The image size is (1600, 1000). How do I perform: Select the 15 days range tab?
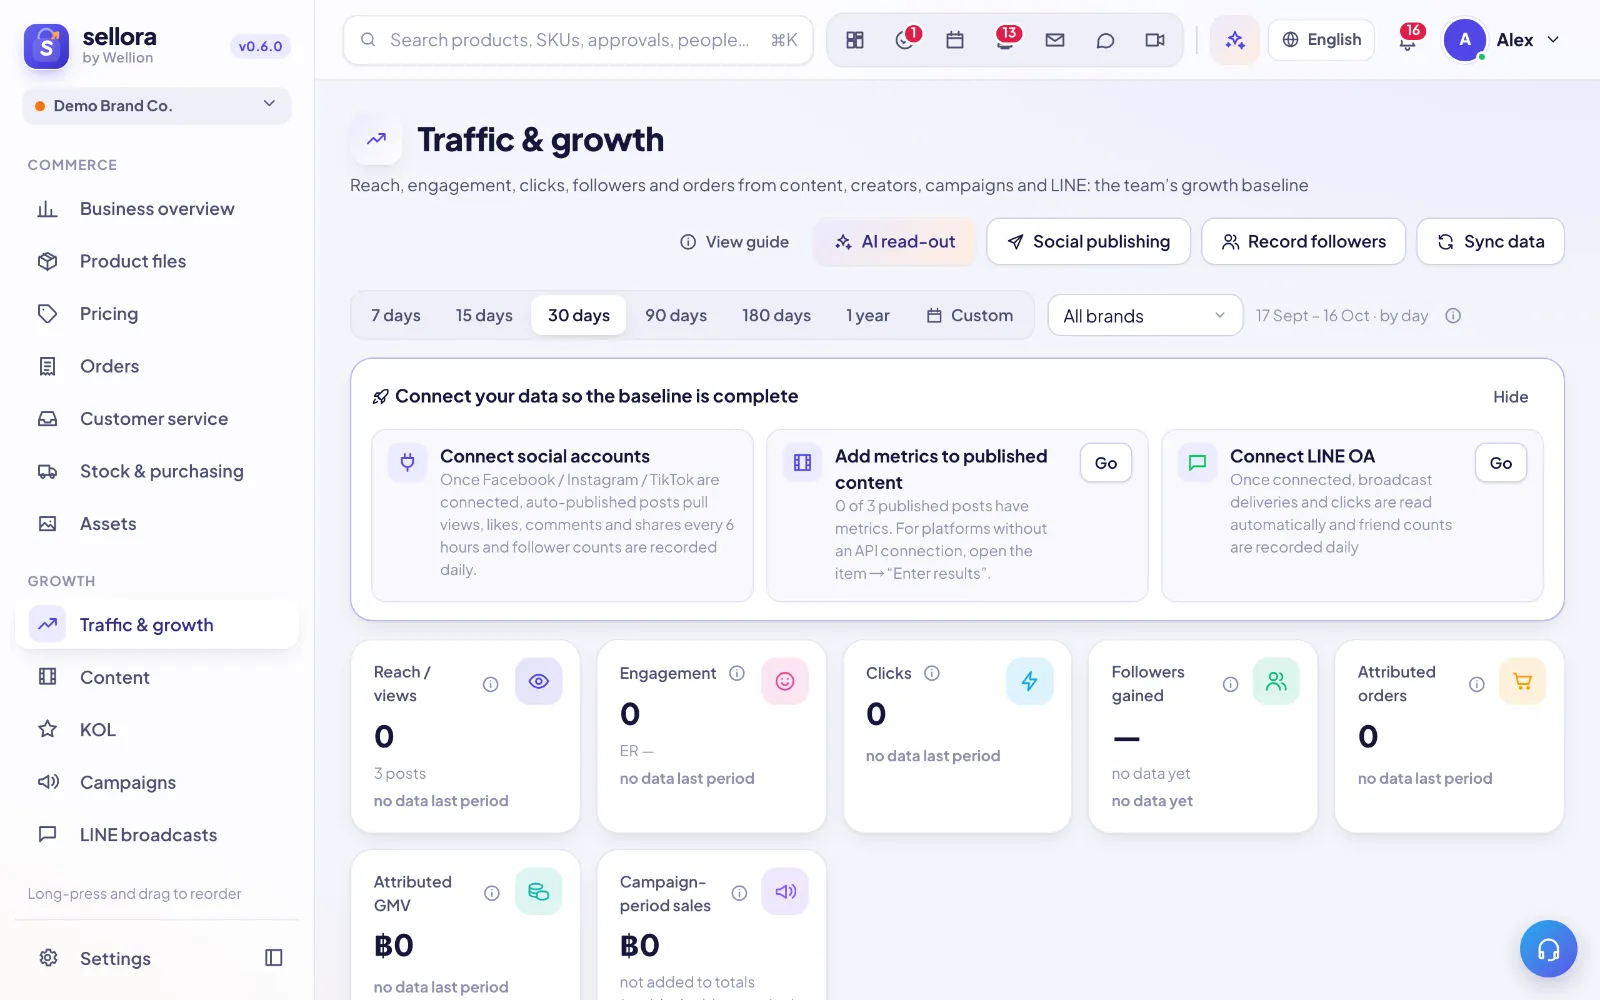(x=484, y=315)
